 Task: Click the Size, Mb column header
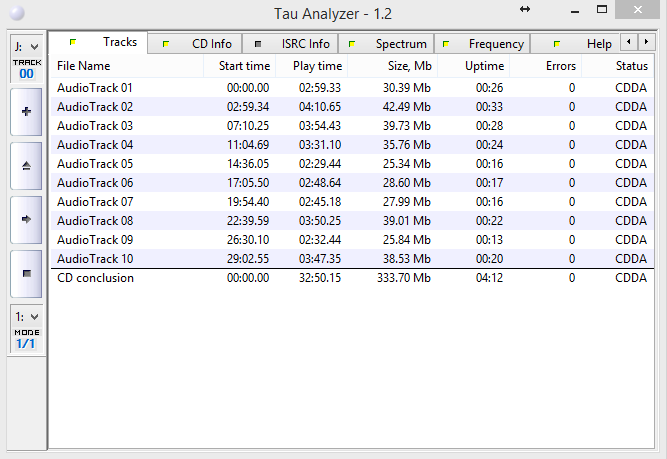pos(393,66)
